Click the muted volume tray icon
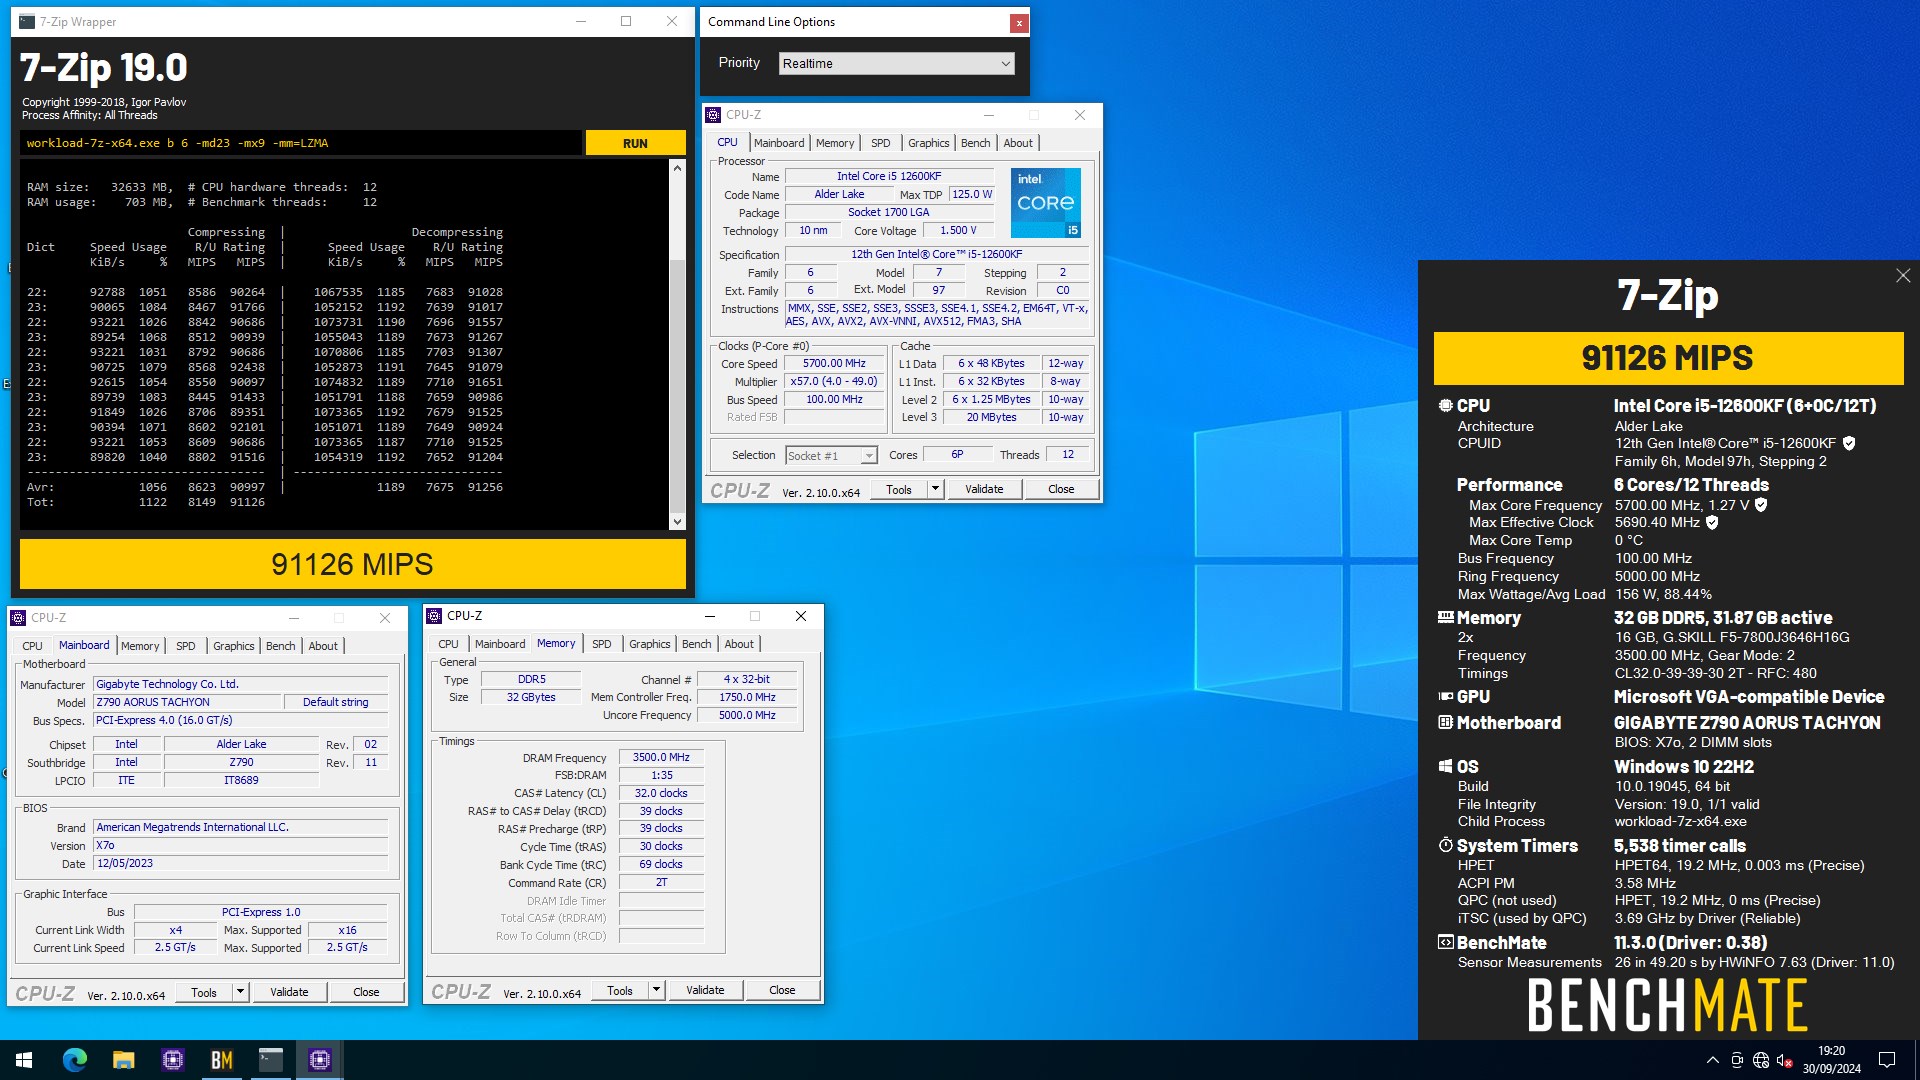Viewport: 1920px width, 1080px height. tap(1785, 1060)
